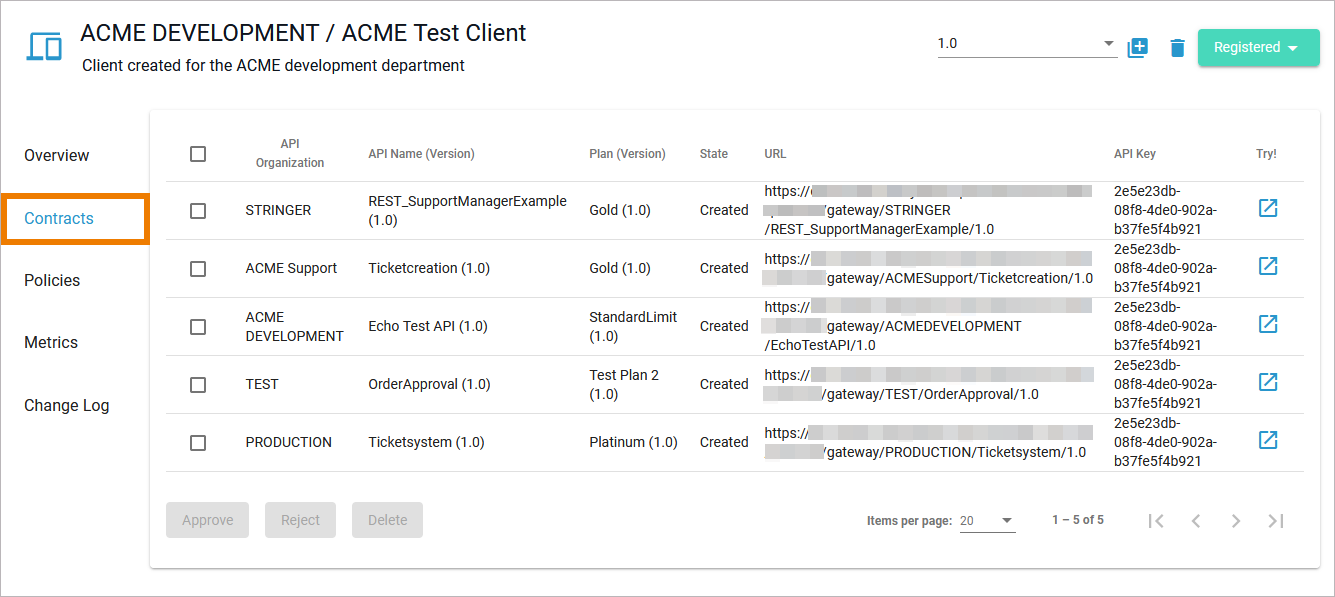Click the previous page arrow
This screenshot has height=597, width=1335.
1196,520
